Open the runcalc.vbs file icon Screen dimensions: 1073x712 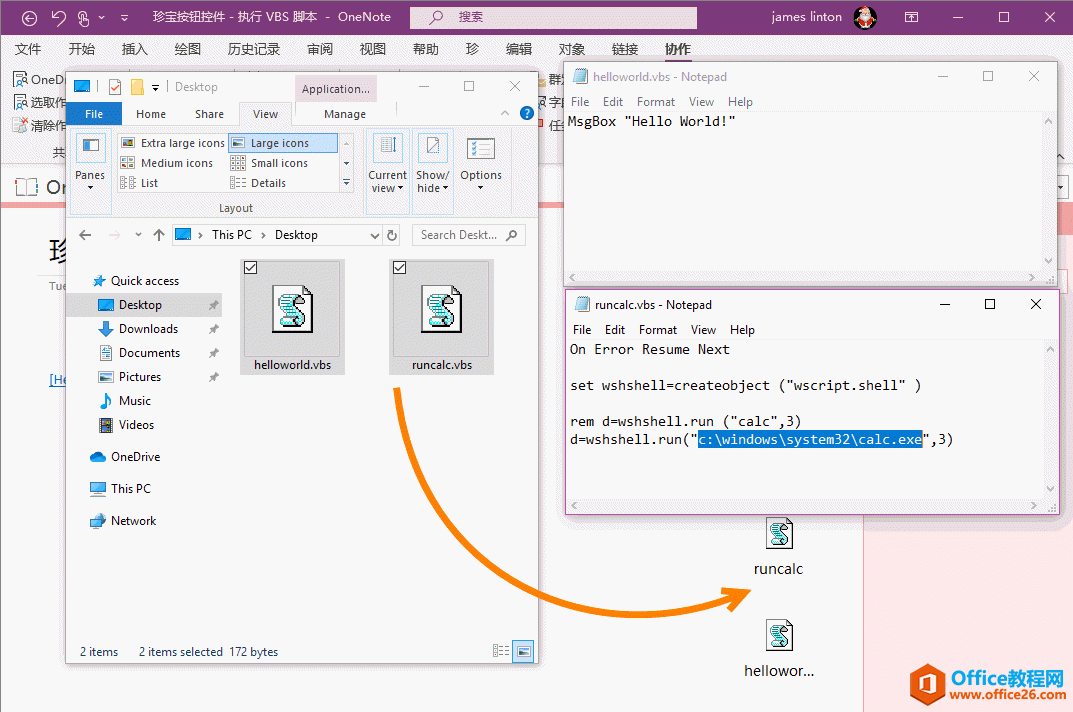pos(441,308)
